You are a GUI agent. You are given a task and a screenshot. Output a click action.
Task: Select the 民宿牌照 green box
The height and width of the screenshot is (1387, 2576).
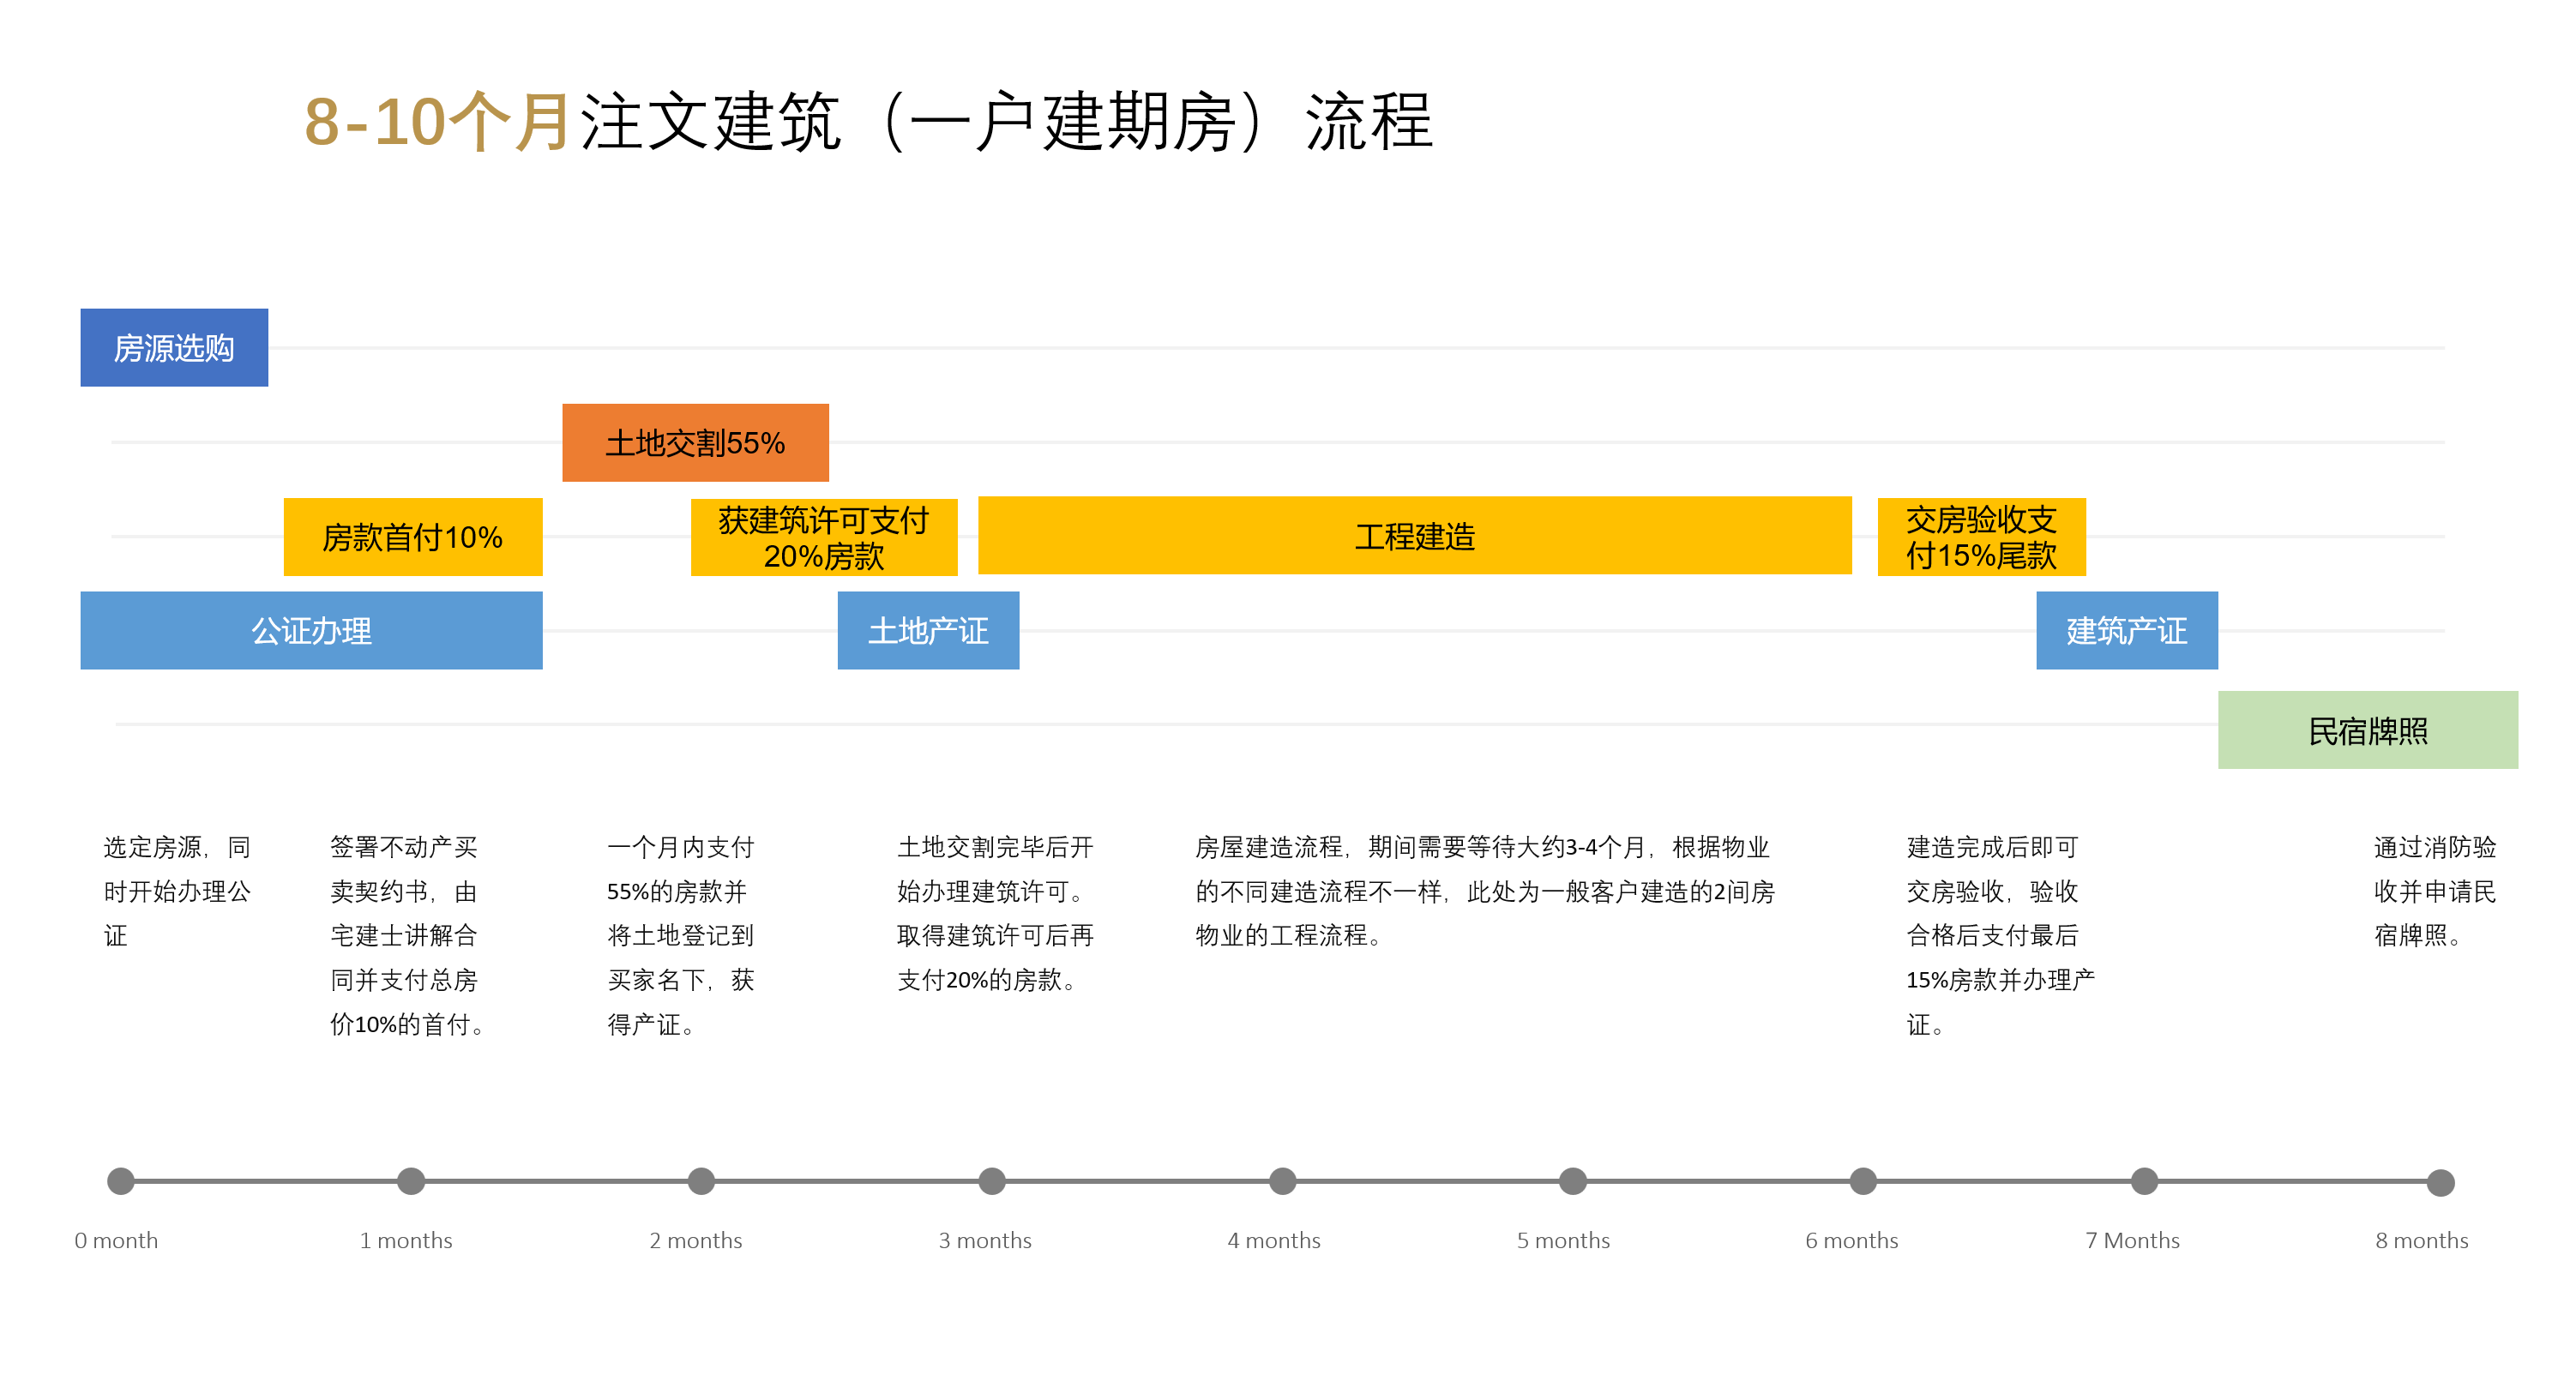coord(2367,730)
